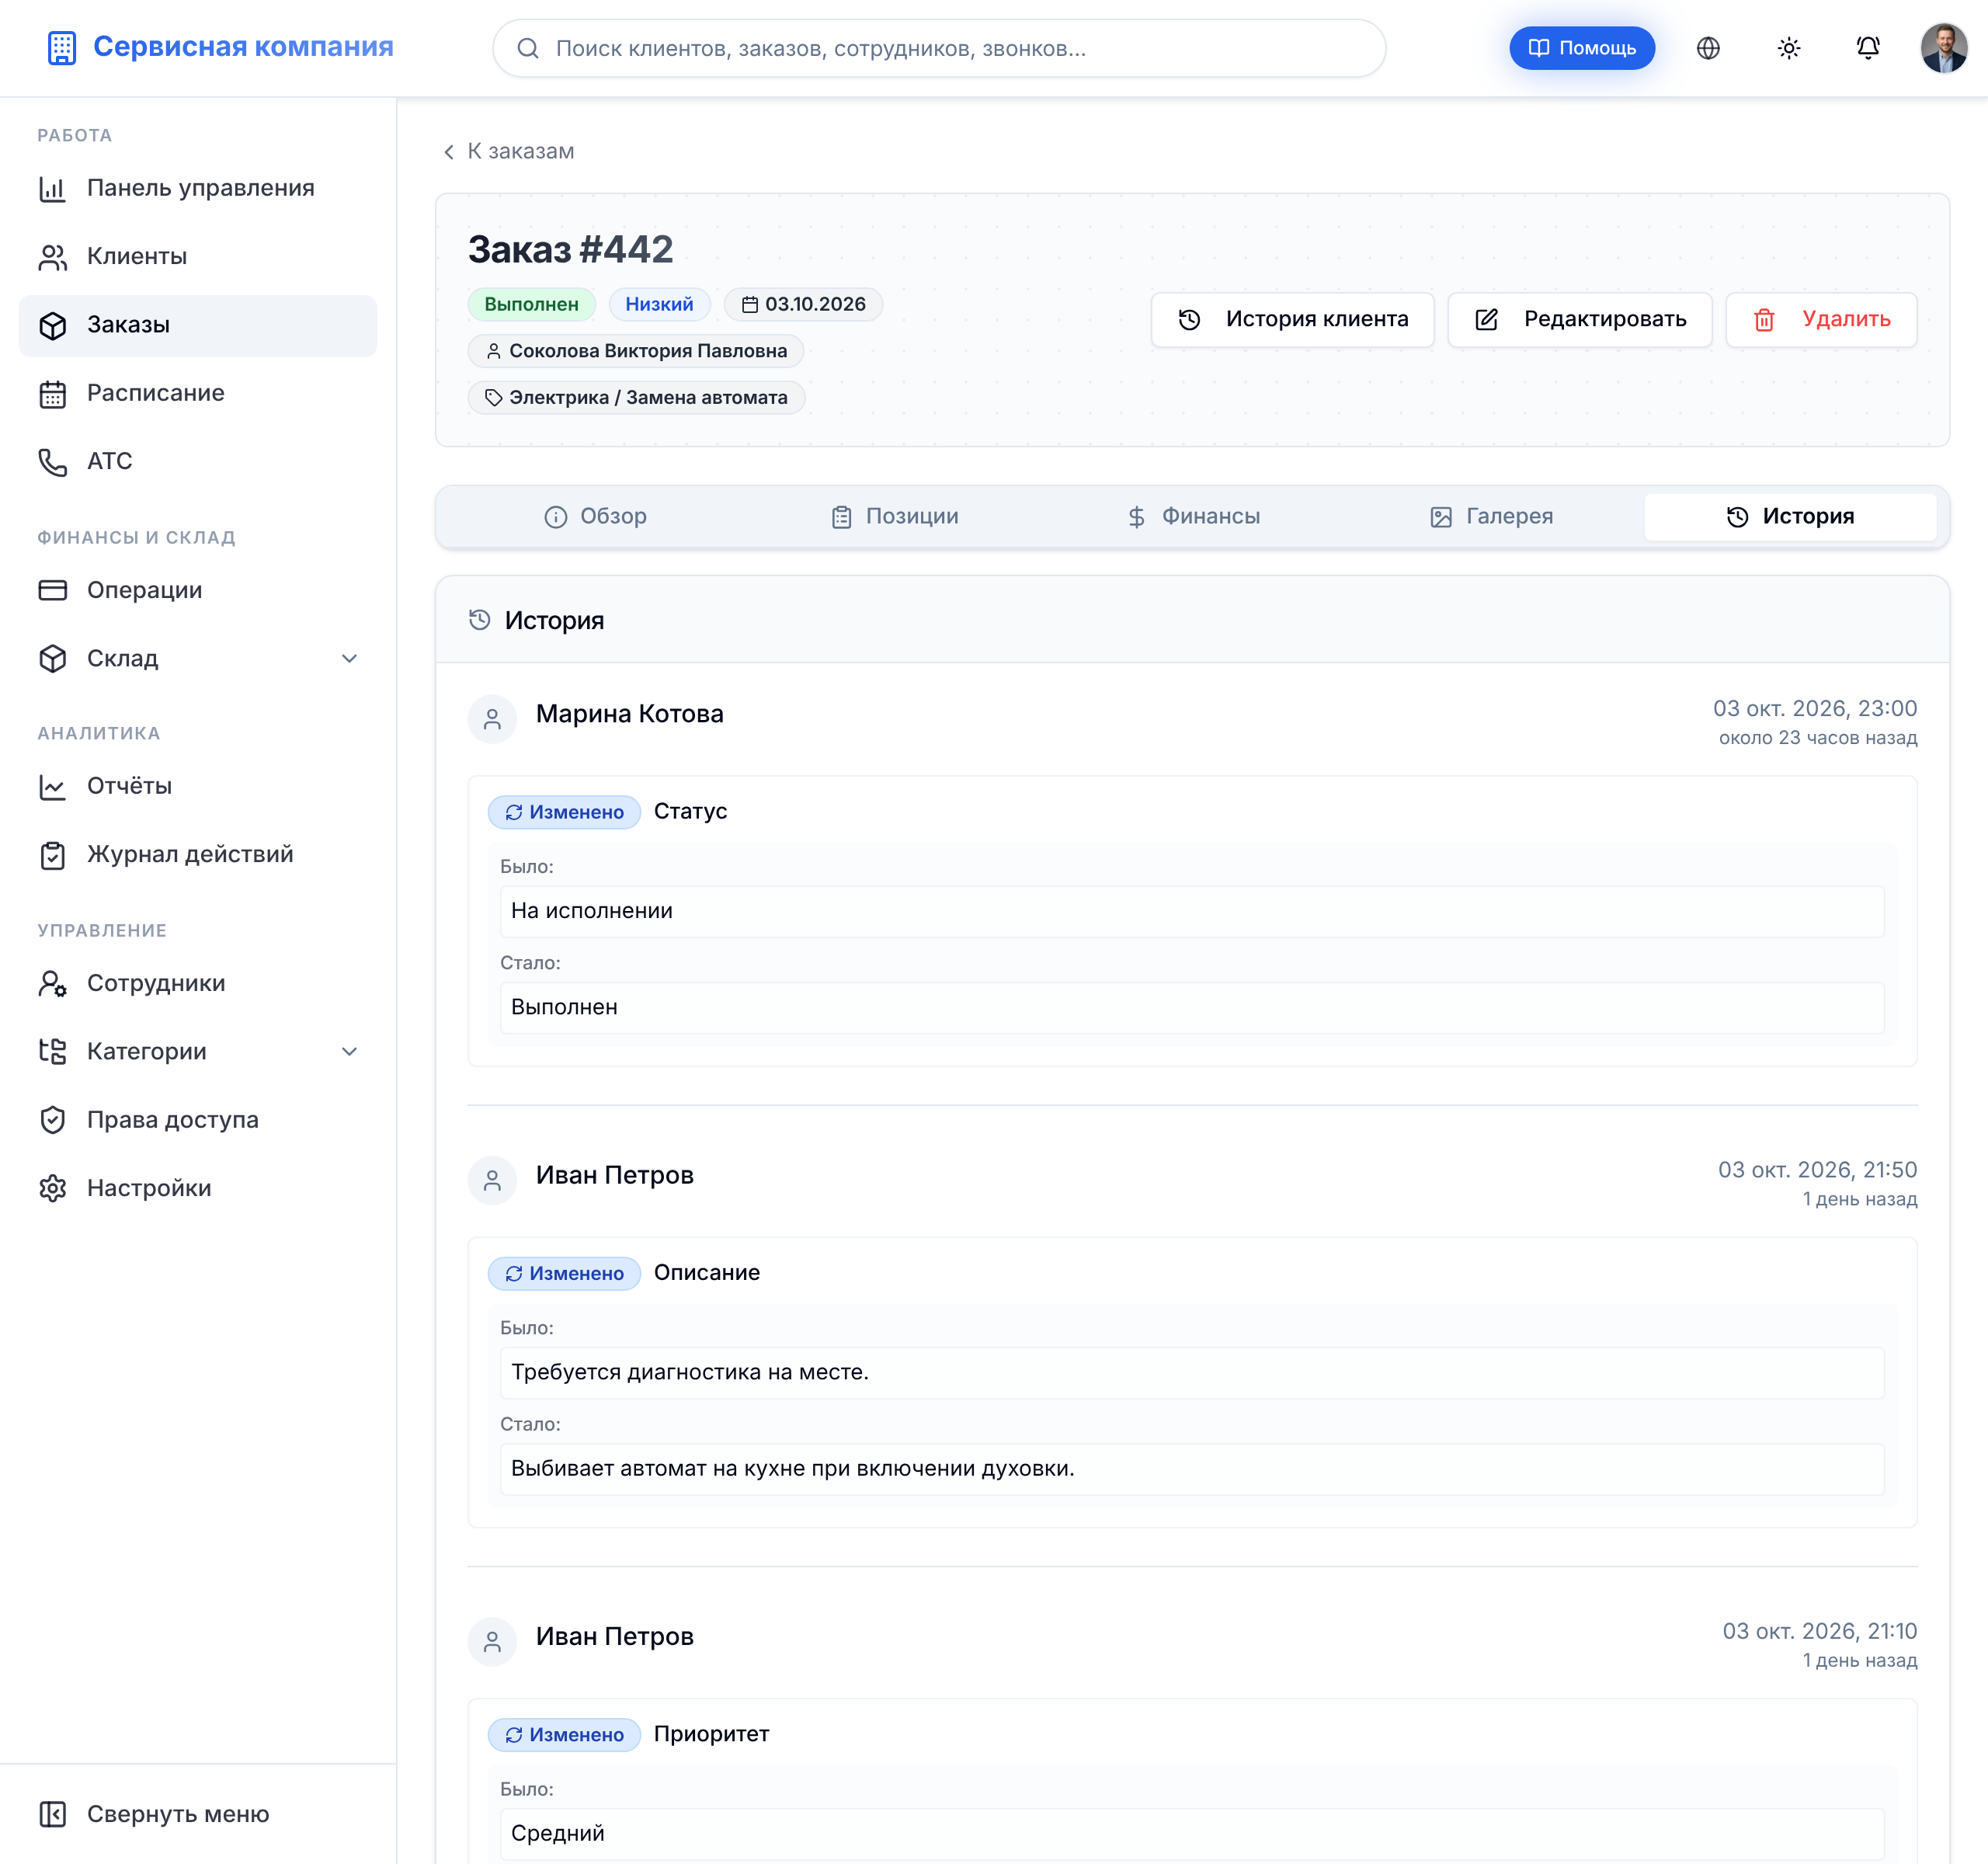1988x1864 pixels.
Task: Click the 03.10.2026 date chip
Action: tap(803, 304)
